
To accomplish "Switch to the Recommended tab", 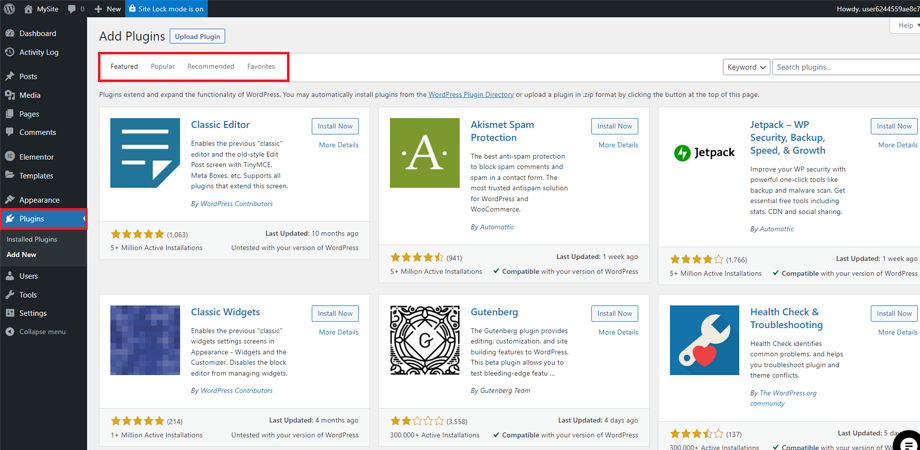I will pyautogui.click(x=211, y=67).
